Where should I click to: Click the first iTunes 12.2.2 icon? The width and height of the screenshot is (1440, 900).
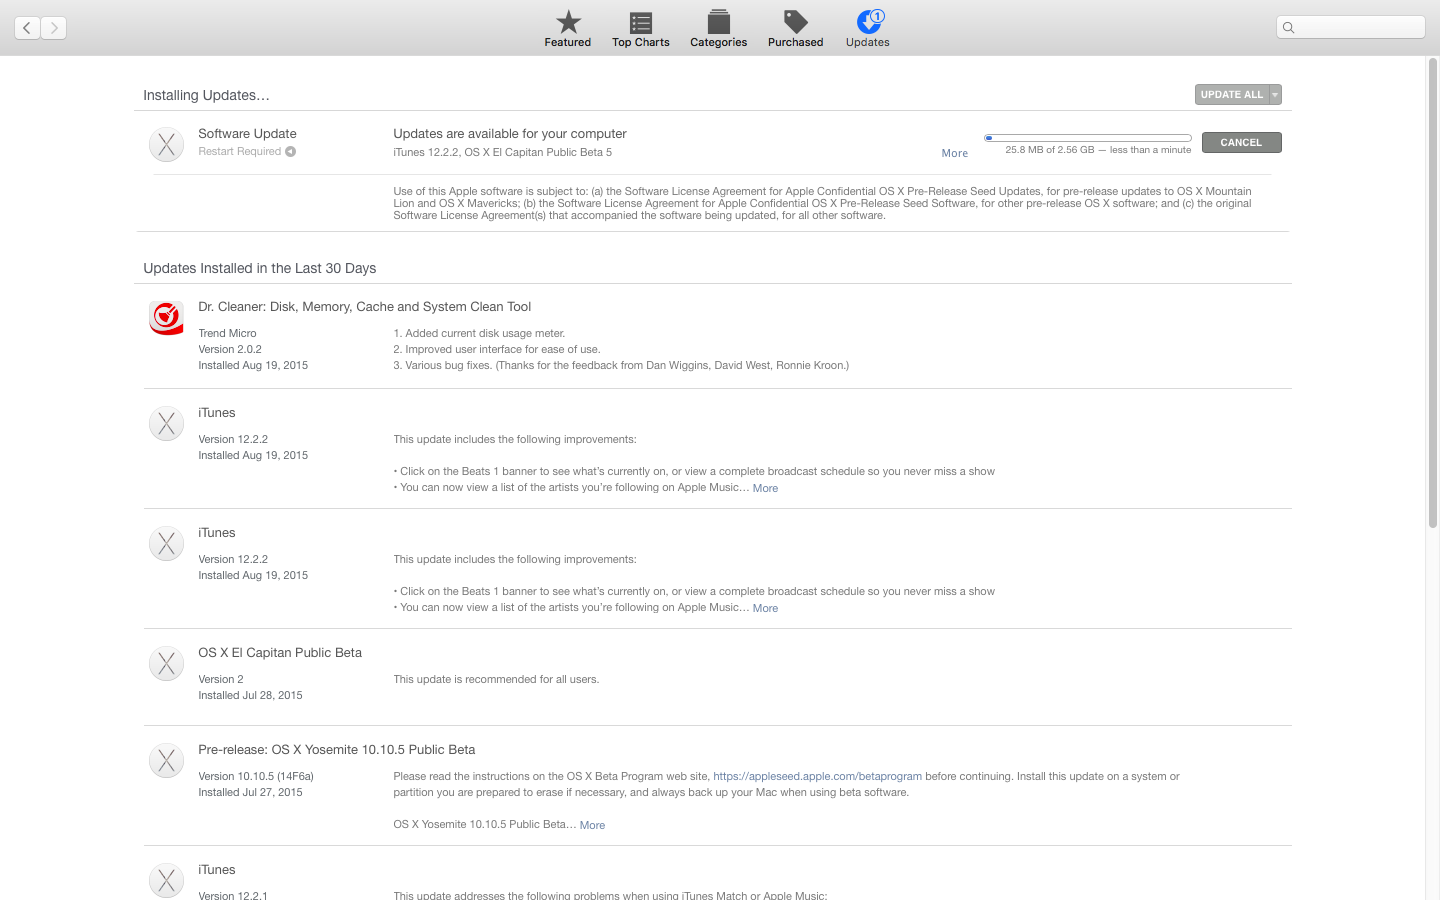(x=166, y=424)
